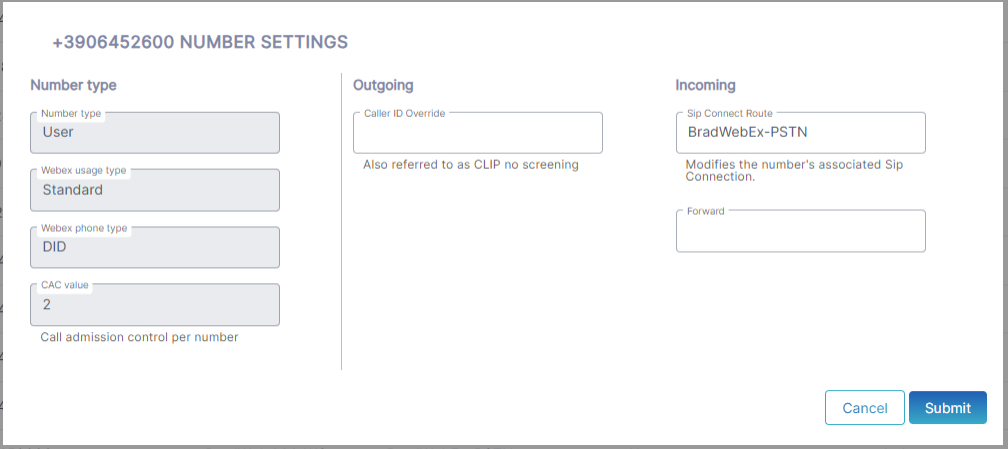Viewport: 1008px width, 449px height.
Task: Click the CLIP no screening helper text
Action: [x=470, y=164]
